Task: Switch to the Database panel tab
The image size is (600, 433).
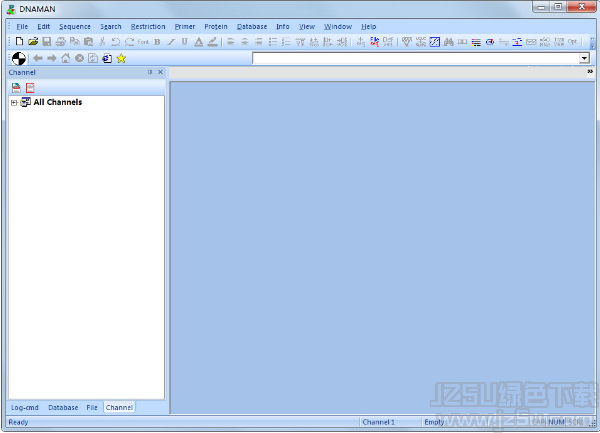Action: pos(63,407)
